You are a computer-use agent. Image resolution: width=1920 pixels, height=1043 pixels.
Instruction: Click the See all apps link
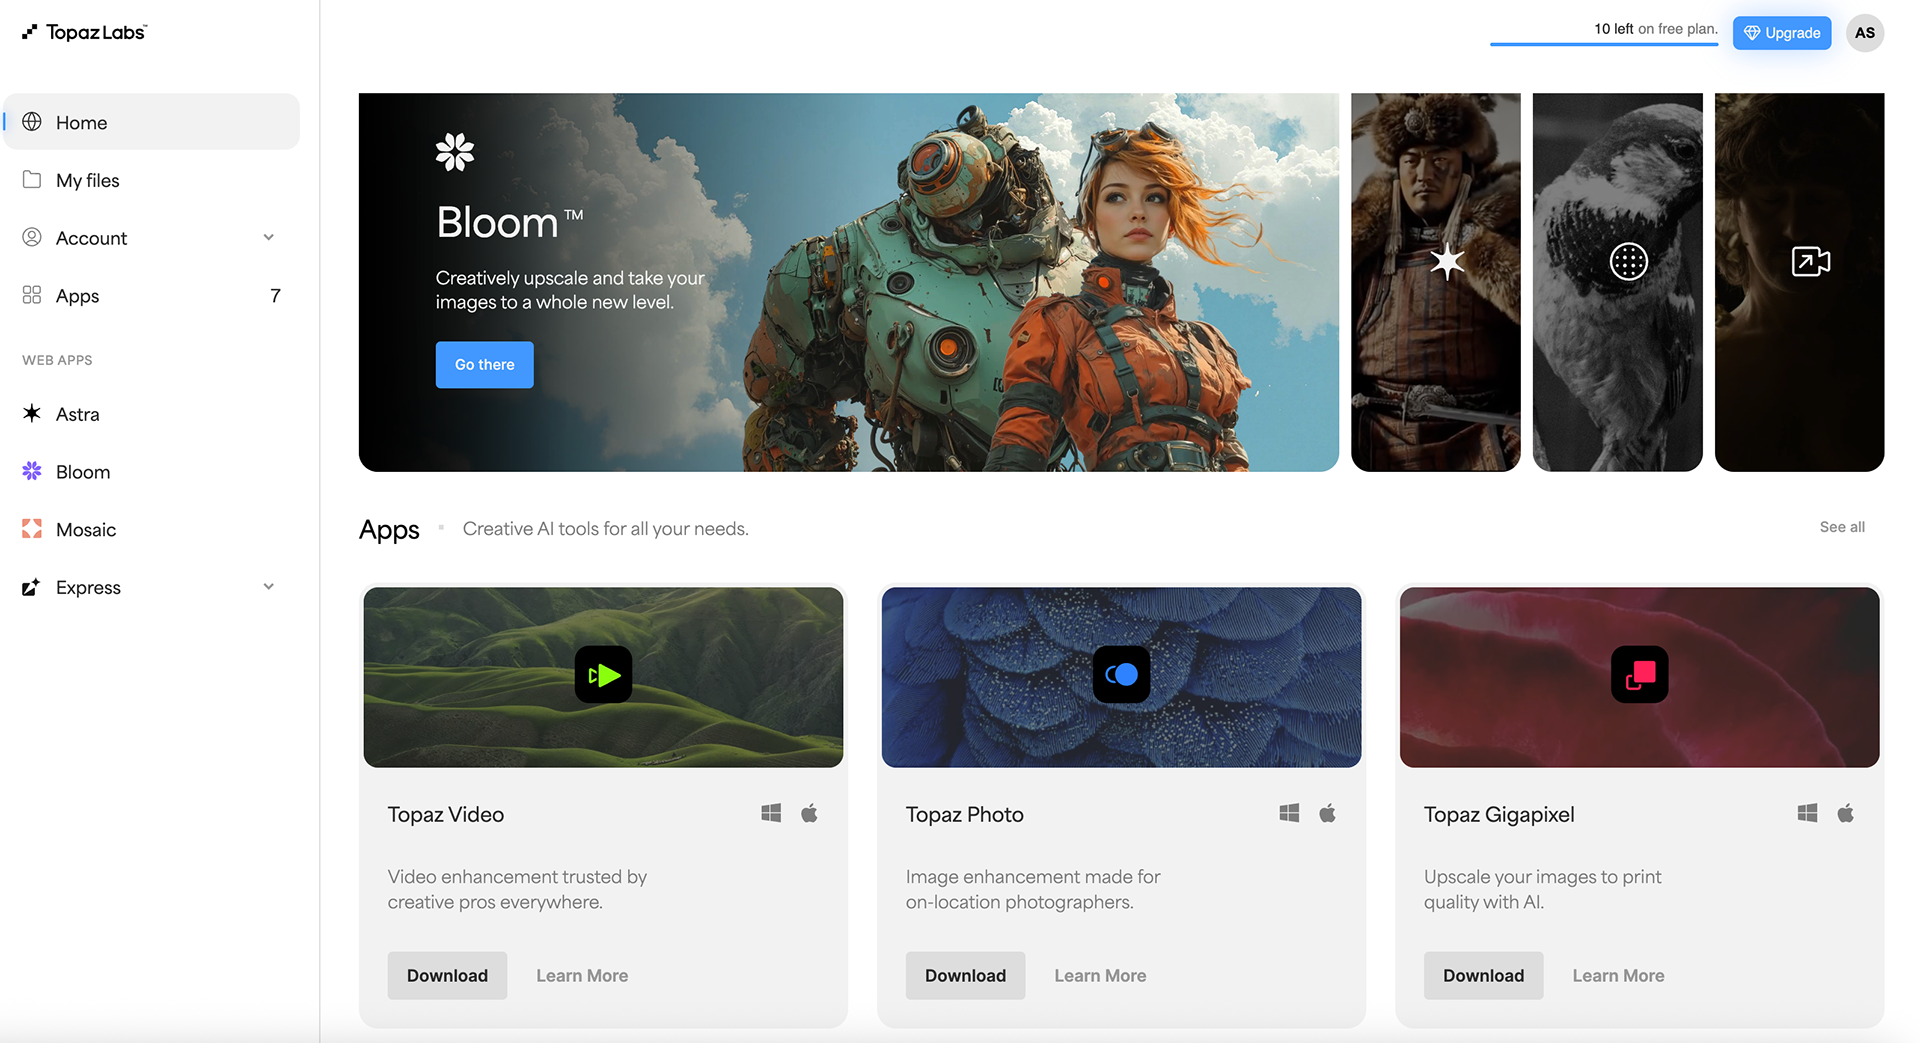coord(1842,527)
